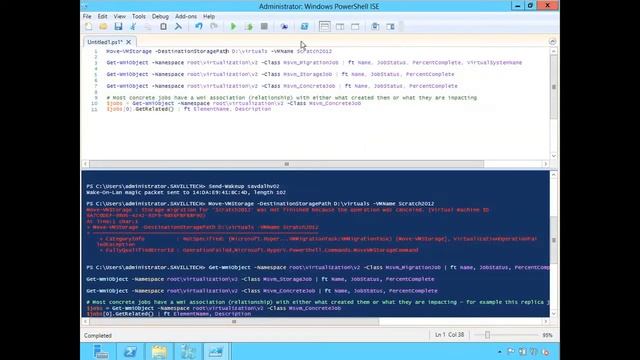
Task: Open File Explorer from taskbar
Action: point(159,351)
